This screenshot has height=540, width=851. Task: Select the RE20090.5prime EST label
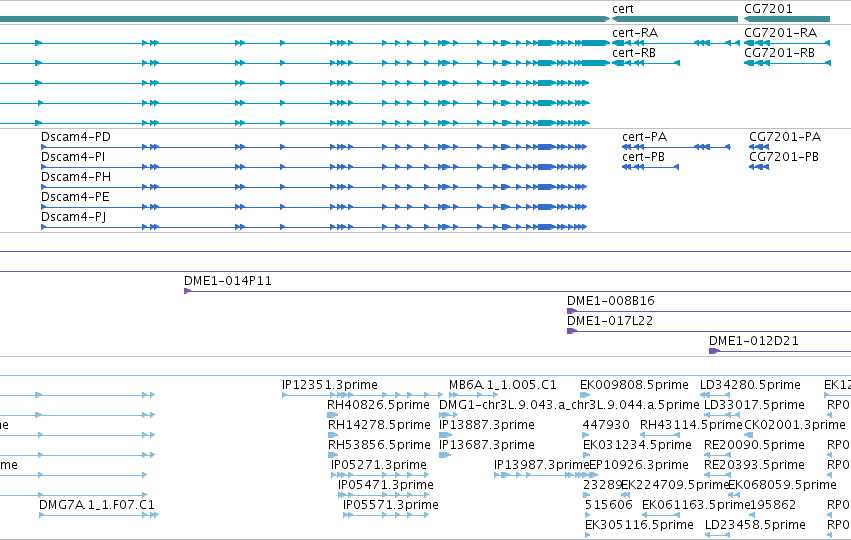754,445
